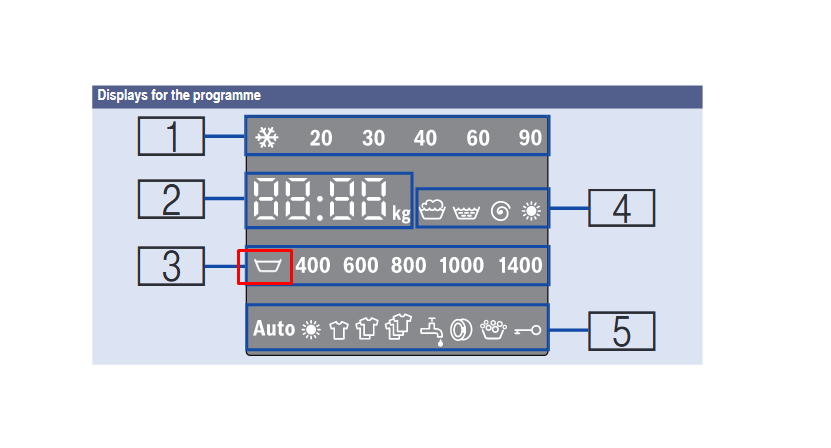
Task: Click the 88:88 time display
Action: pos(321,201)
